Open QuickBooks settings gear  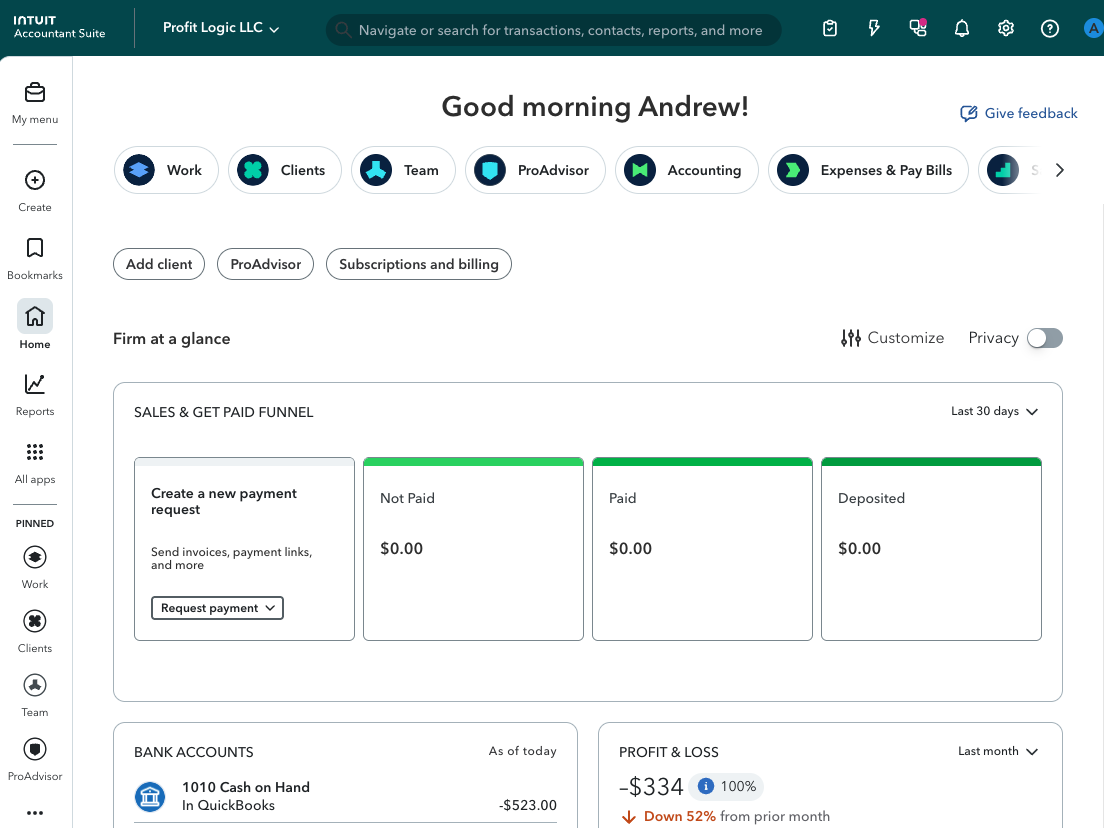pos(1005,28)
